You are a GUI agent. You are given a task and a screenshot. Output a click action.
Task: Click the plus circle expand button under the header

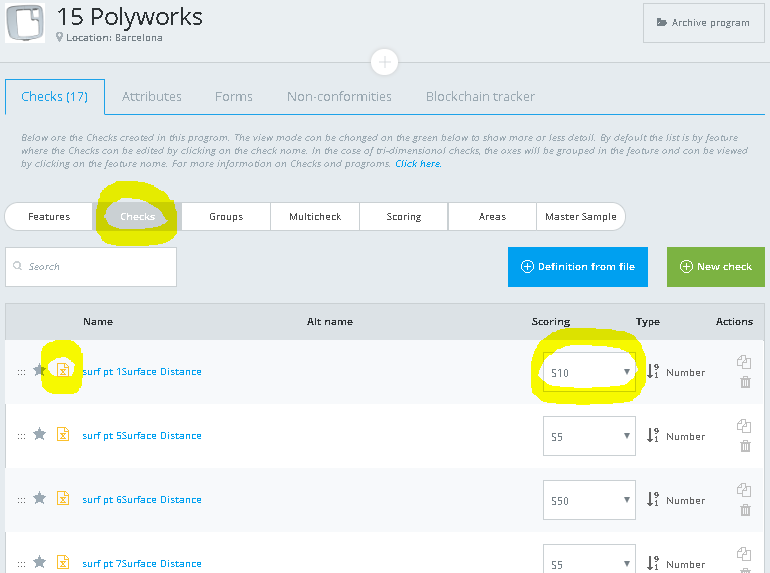click(385, 62)
